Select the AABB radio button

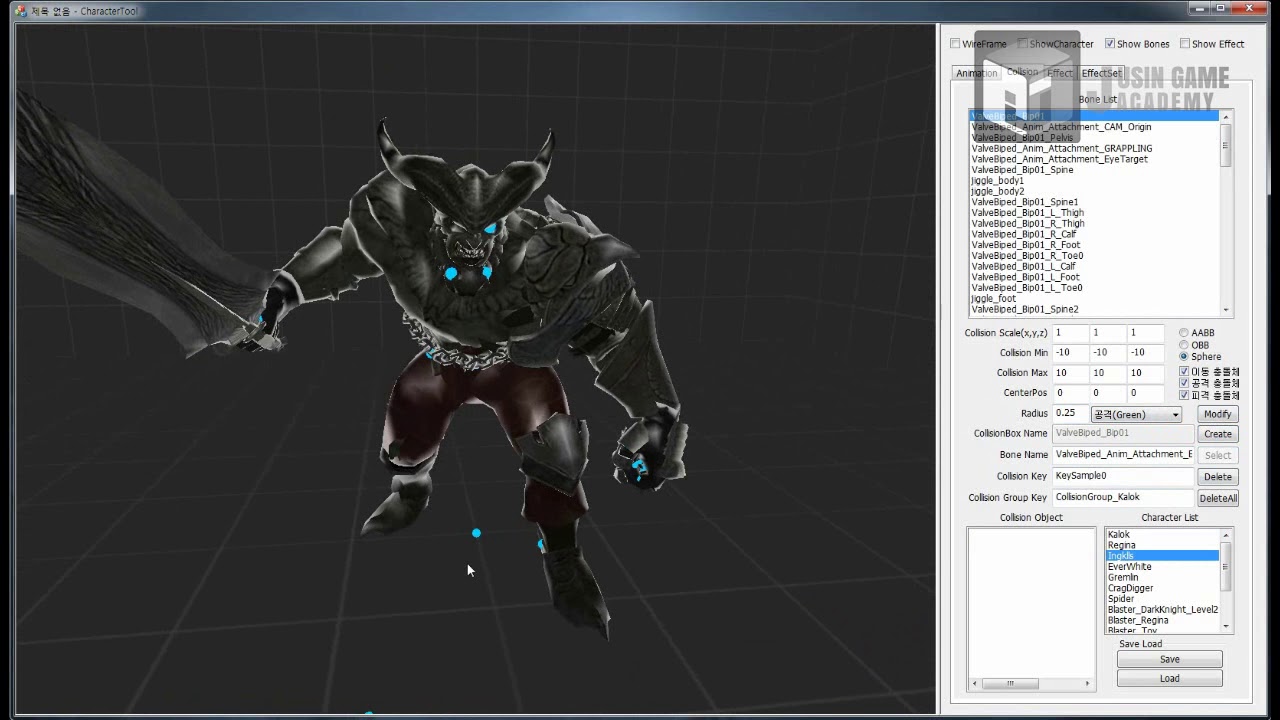tap(1184, 333)
